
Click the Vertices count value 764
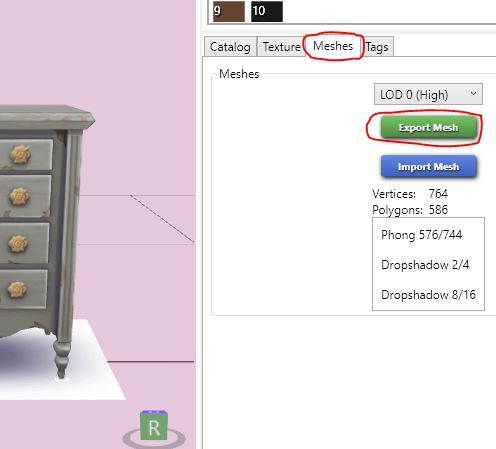pyautogui.click(x=438, y=194)
